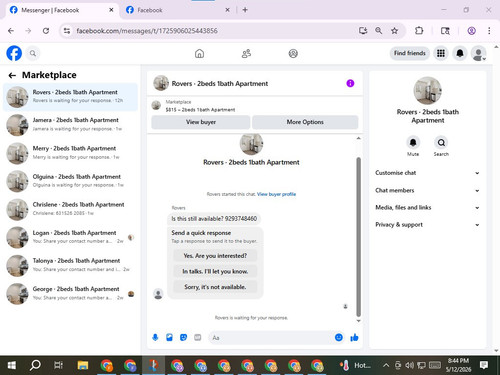Reload the Messenger page

point(46,31)
